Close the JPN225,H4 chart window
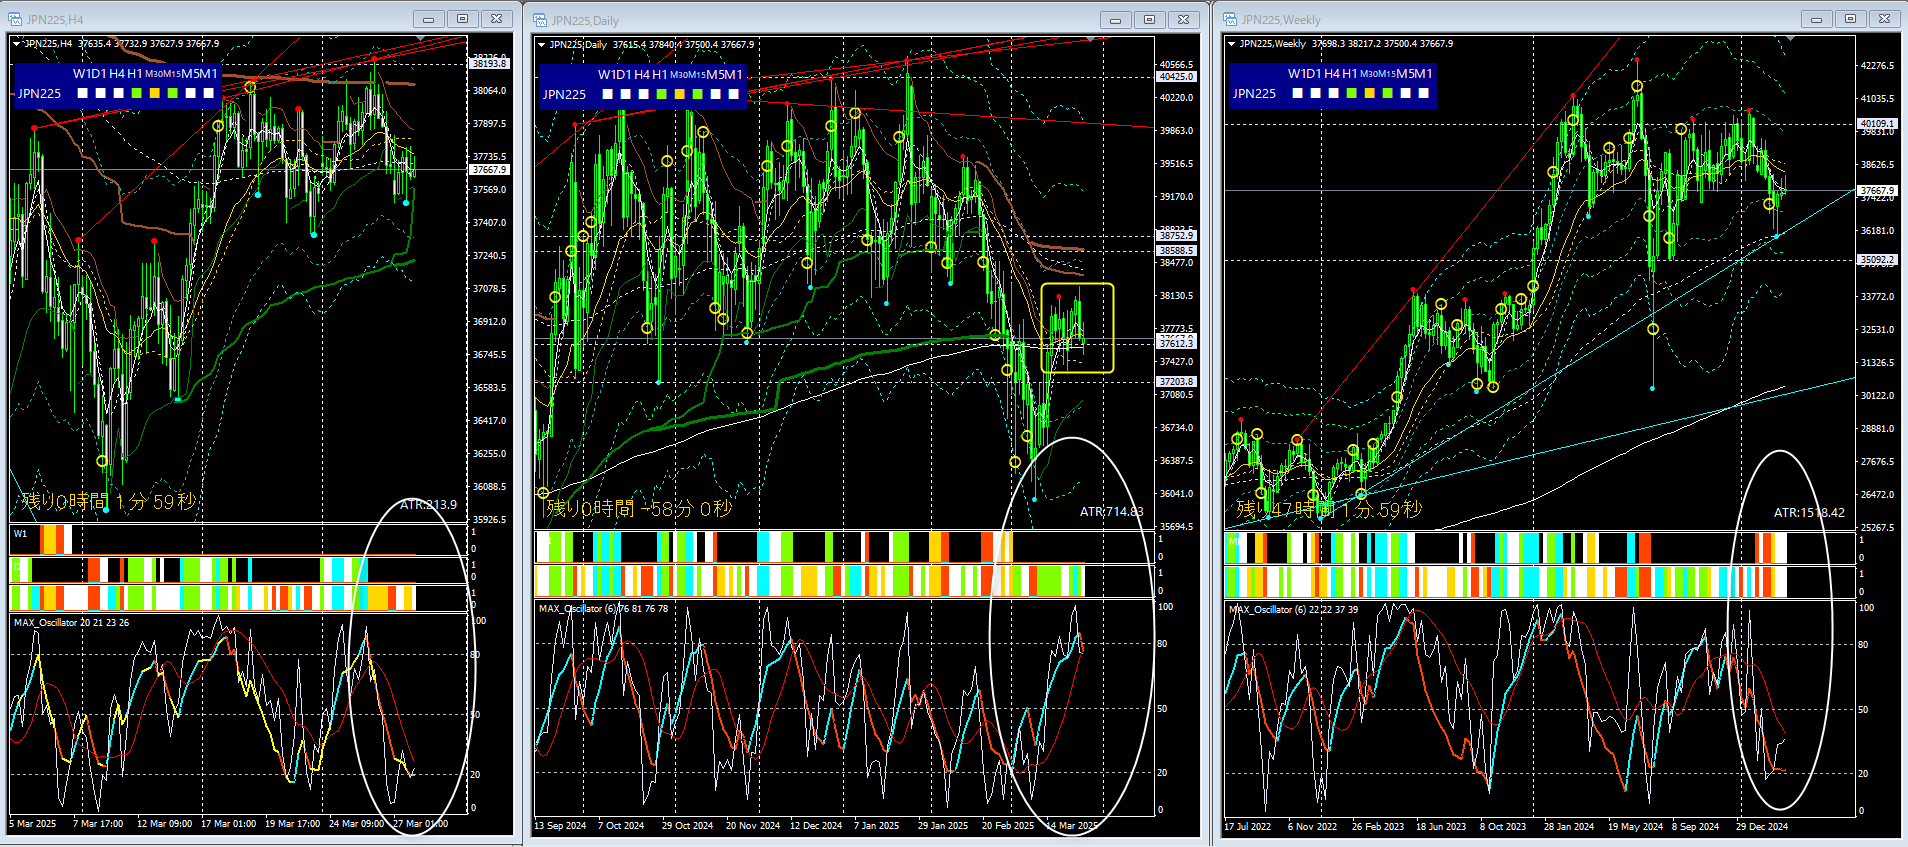This screenshot has height=847, width=1908. point(496,19)
